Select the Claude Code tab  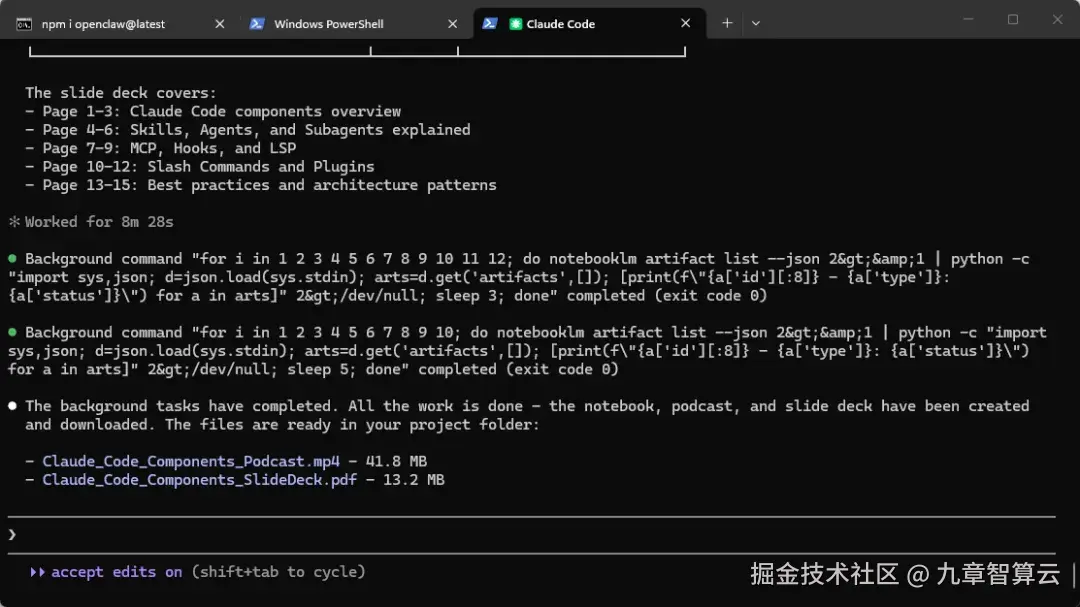590,23
